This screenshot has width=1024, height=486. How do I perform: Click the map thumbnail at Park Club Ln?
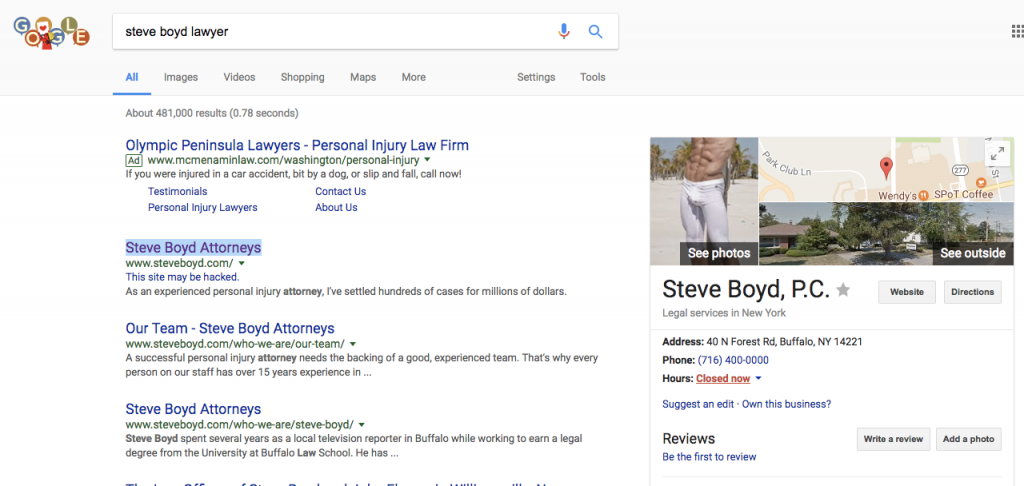[x=886, y=169]
